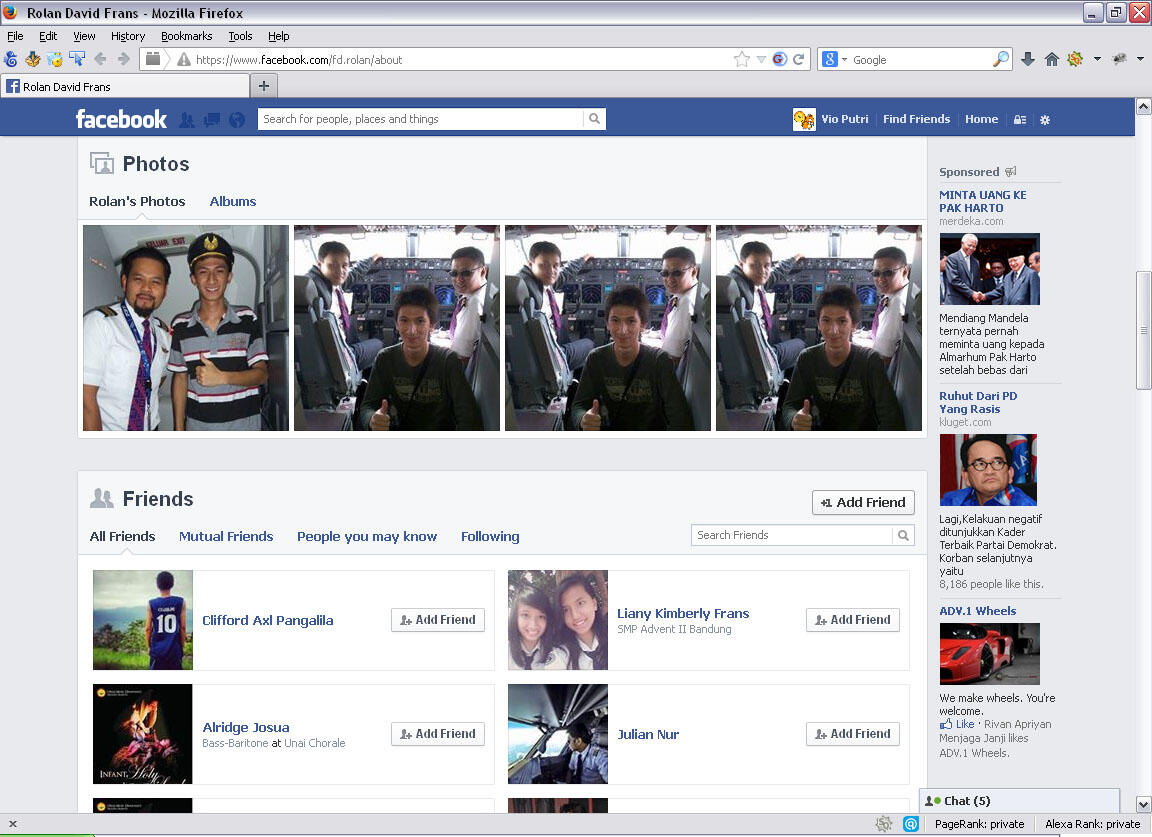Image resolution: width=1152 pixels, height=837 pixels.
Task: Click the page vertical scrollbar thumb
Action: [1143, 330]
